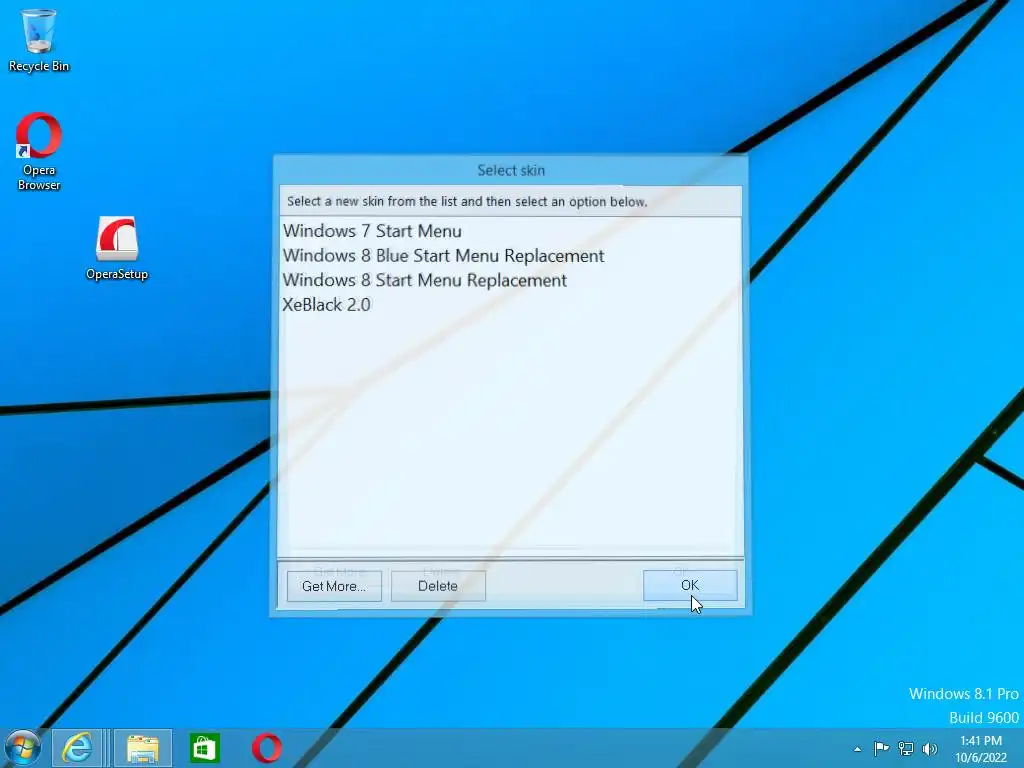Viewport: 1024px width, 768px height.
Task: Launch Opera from the taskbar
Action: click(266, 748)
